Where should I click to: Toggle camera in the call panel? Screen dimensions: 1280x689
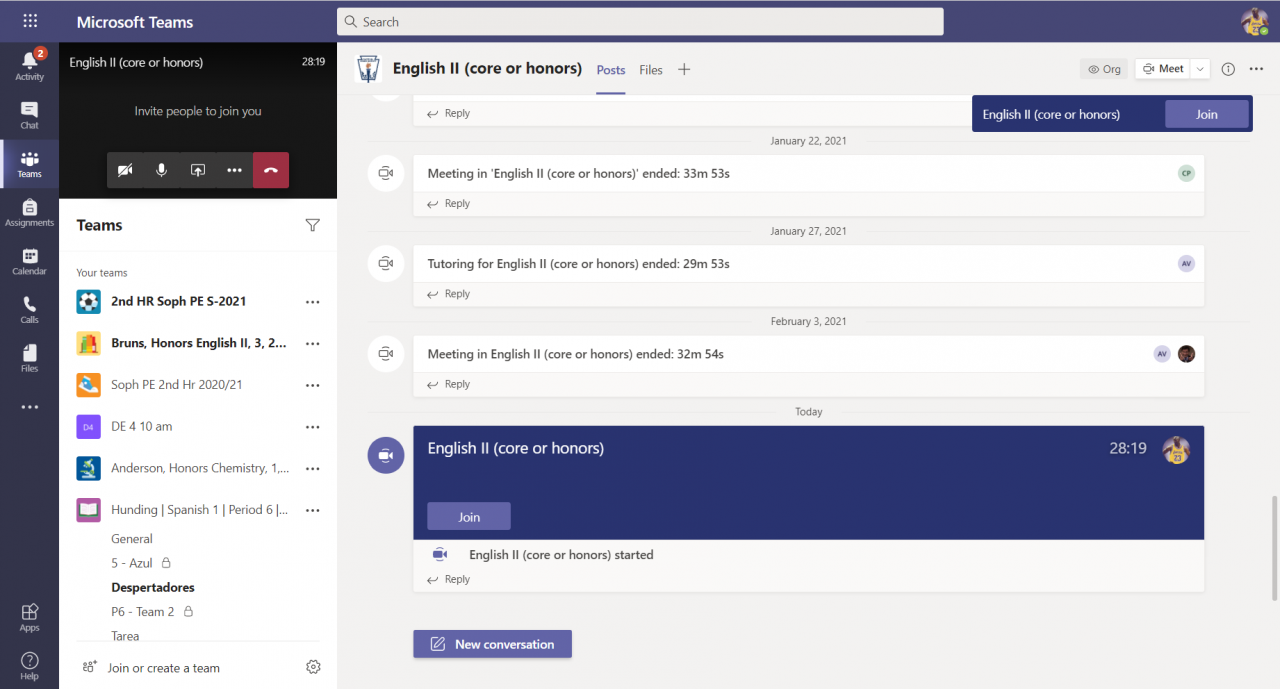pos(125,170)
